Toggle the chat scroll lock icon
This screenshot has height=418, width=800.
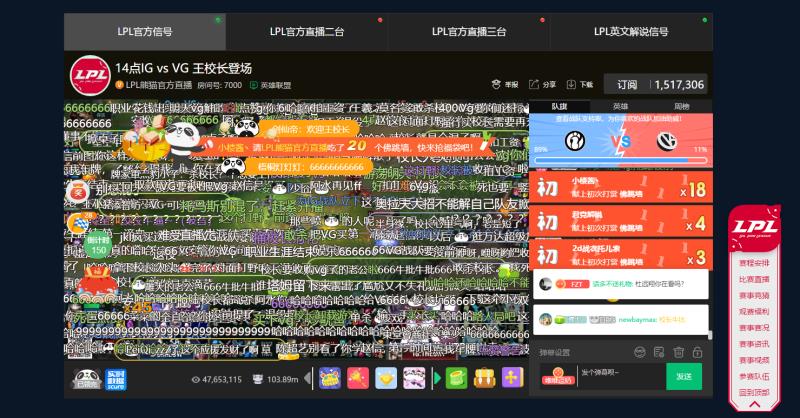[x=697, y=352]
